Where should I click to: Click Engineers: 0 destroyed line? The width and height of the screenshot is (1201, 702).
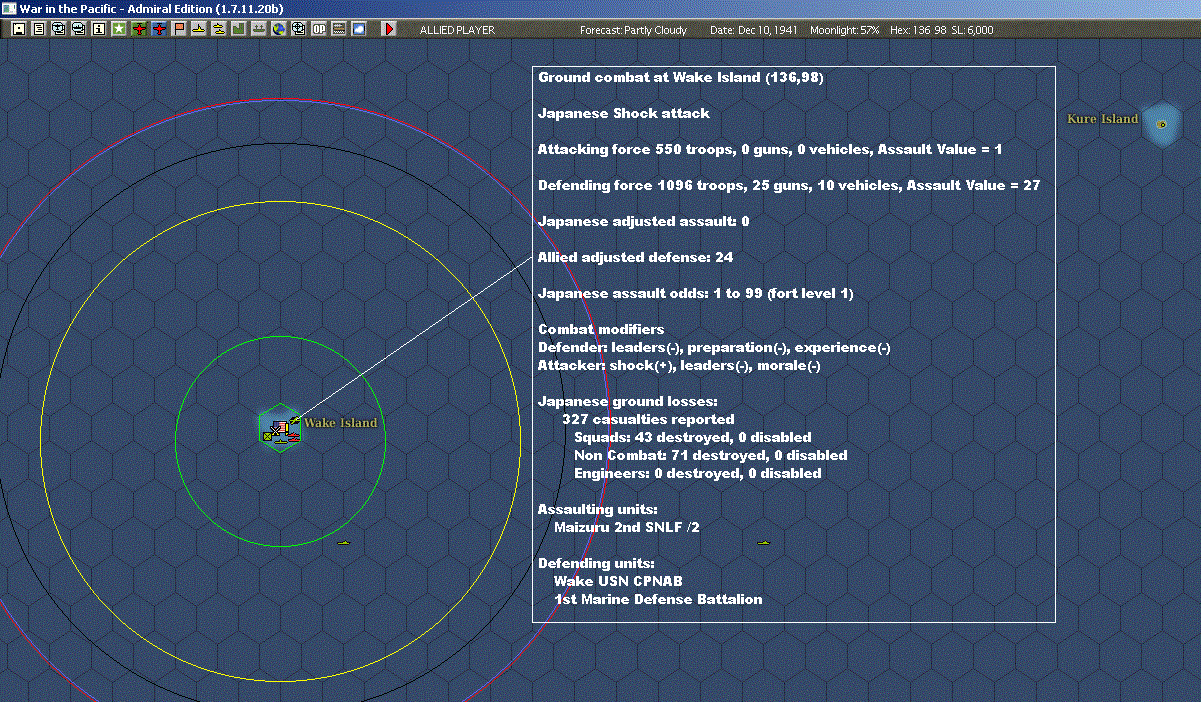[x=698, y=473]
